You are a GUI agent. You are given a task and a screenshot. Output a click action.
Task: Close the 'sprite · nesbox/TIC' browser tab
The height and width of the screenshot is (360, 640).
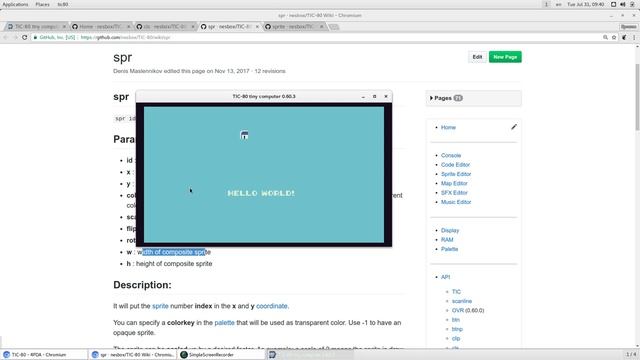(322, 27)
